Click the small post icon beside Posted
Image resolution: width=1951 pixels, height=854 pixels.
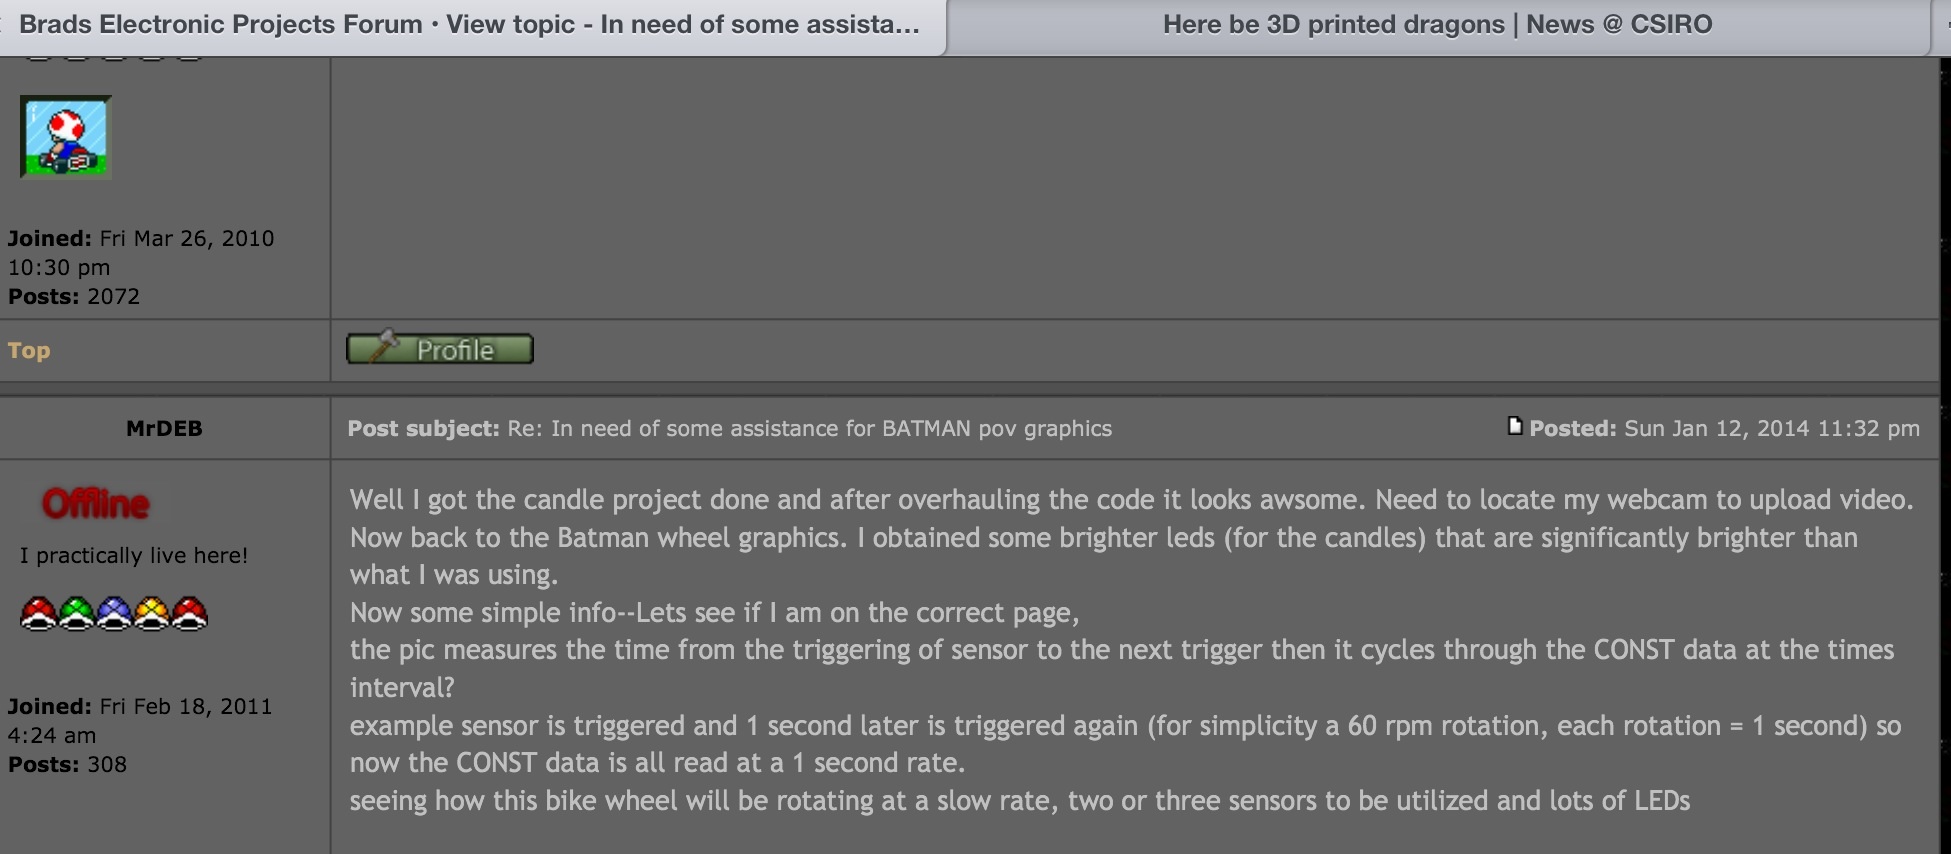1515,426
